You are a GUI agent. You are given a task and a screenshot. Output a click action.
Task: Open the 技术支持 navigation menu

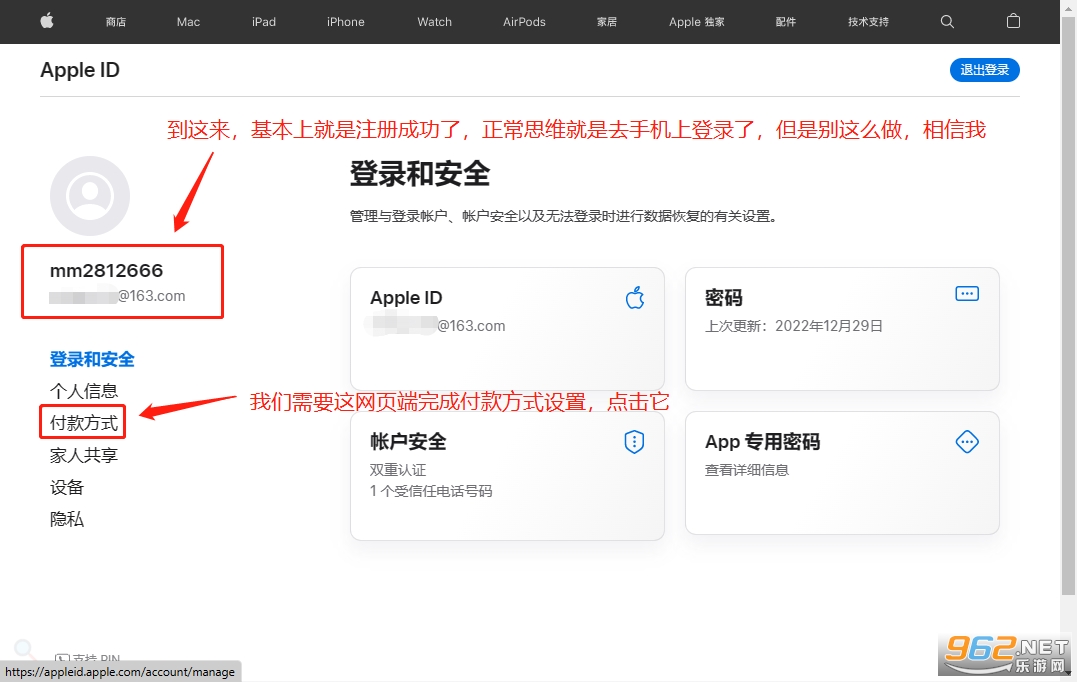(867, 21)
